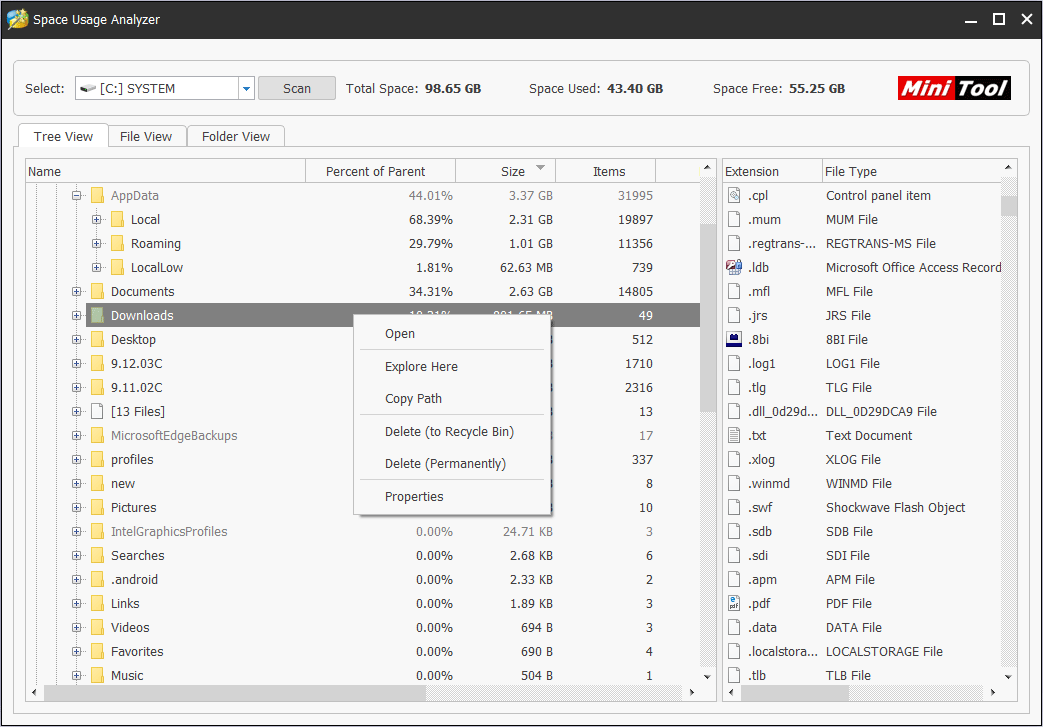Switch to the File View tab

point(146,136)
